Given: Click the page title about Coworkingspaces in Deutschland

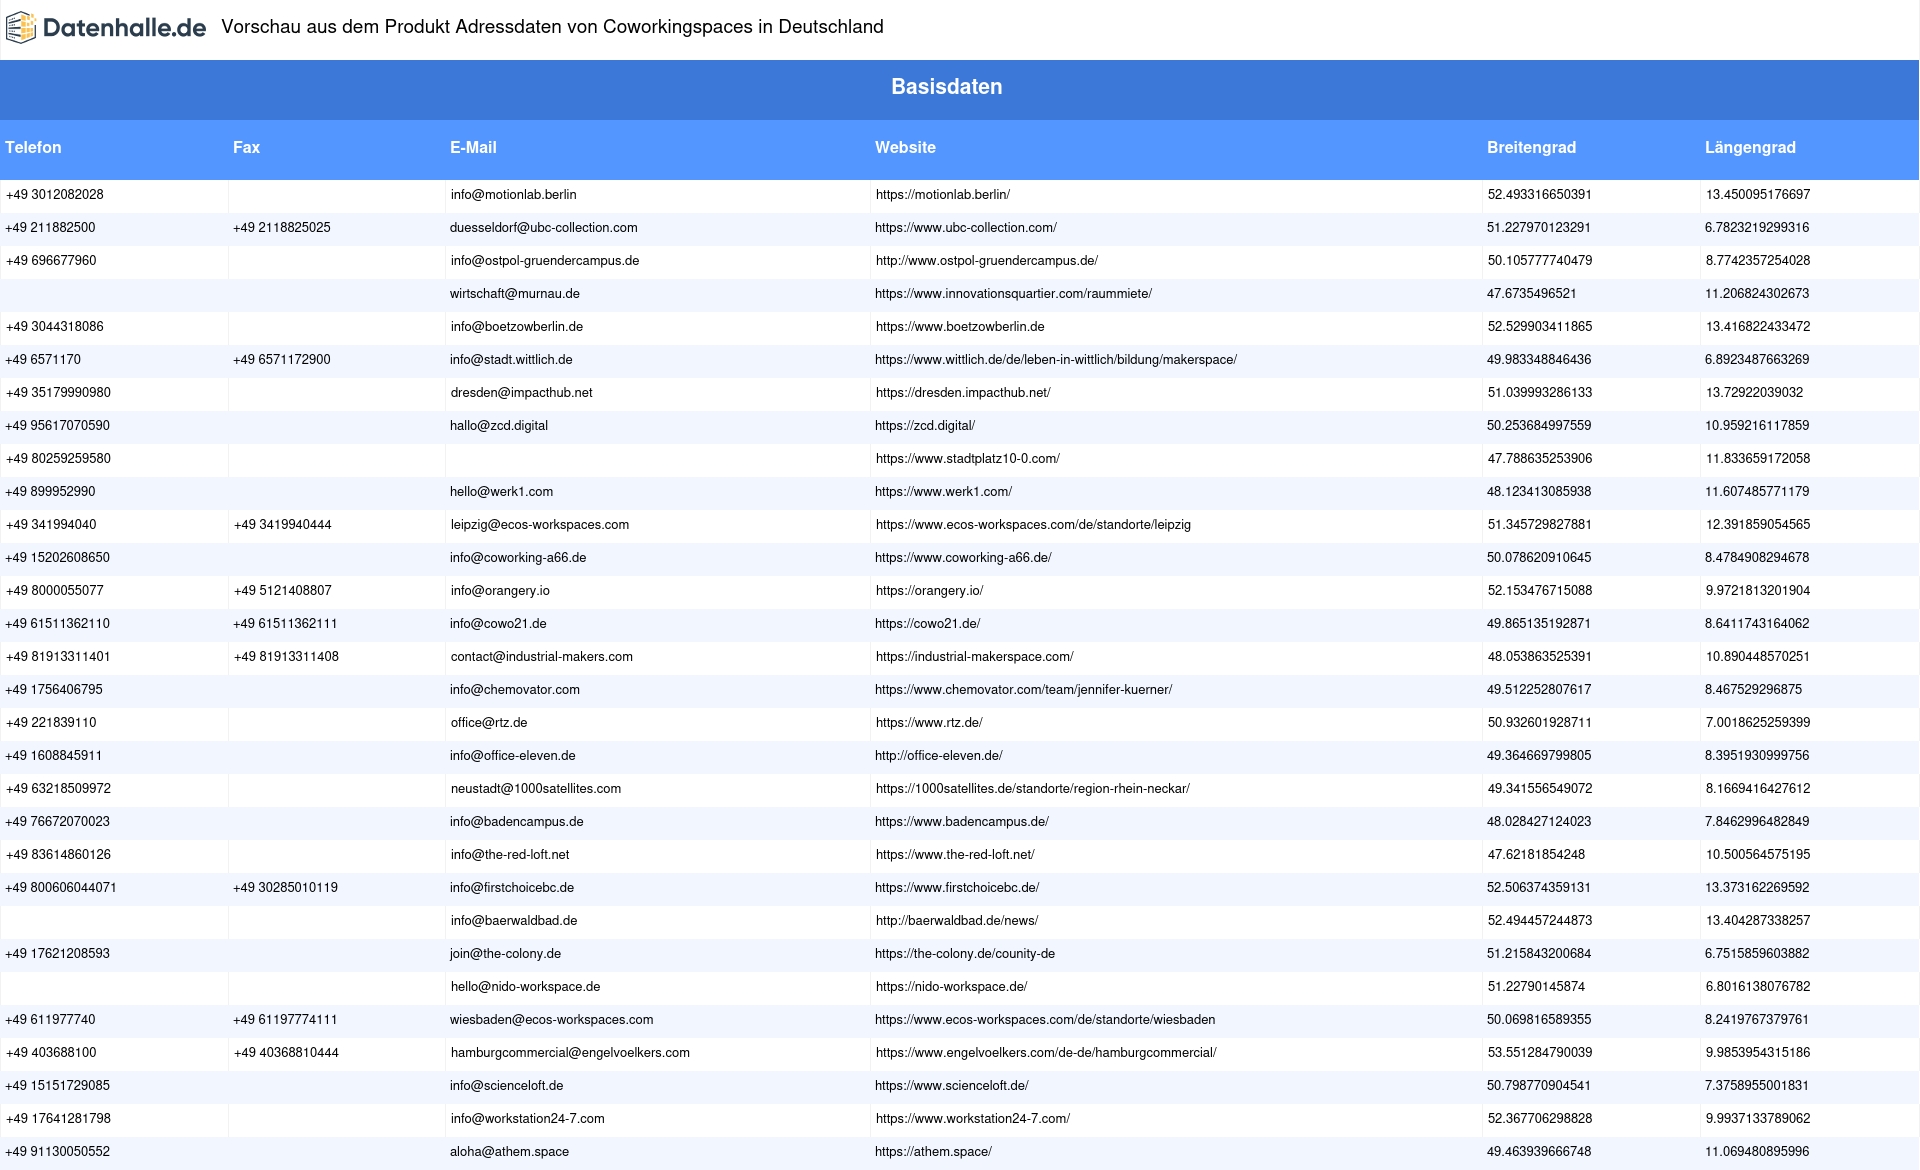Looking at the screenshot, I should pyautogui.click(x=552, y=27).
